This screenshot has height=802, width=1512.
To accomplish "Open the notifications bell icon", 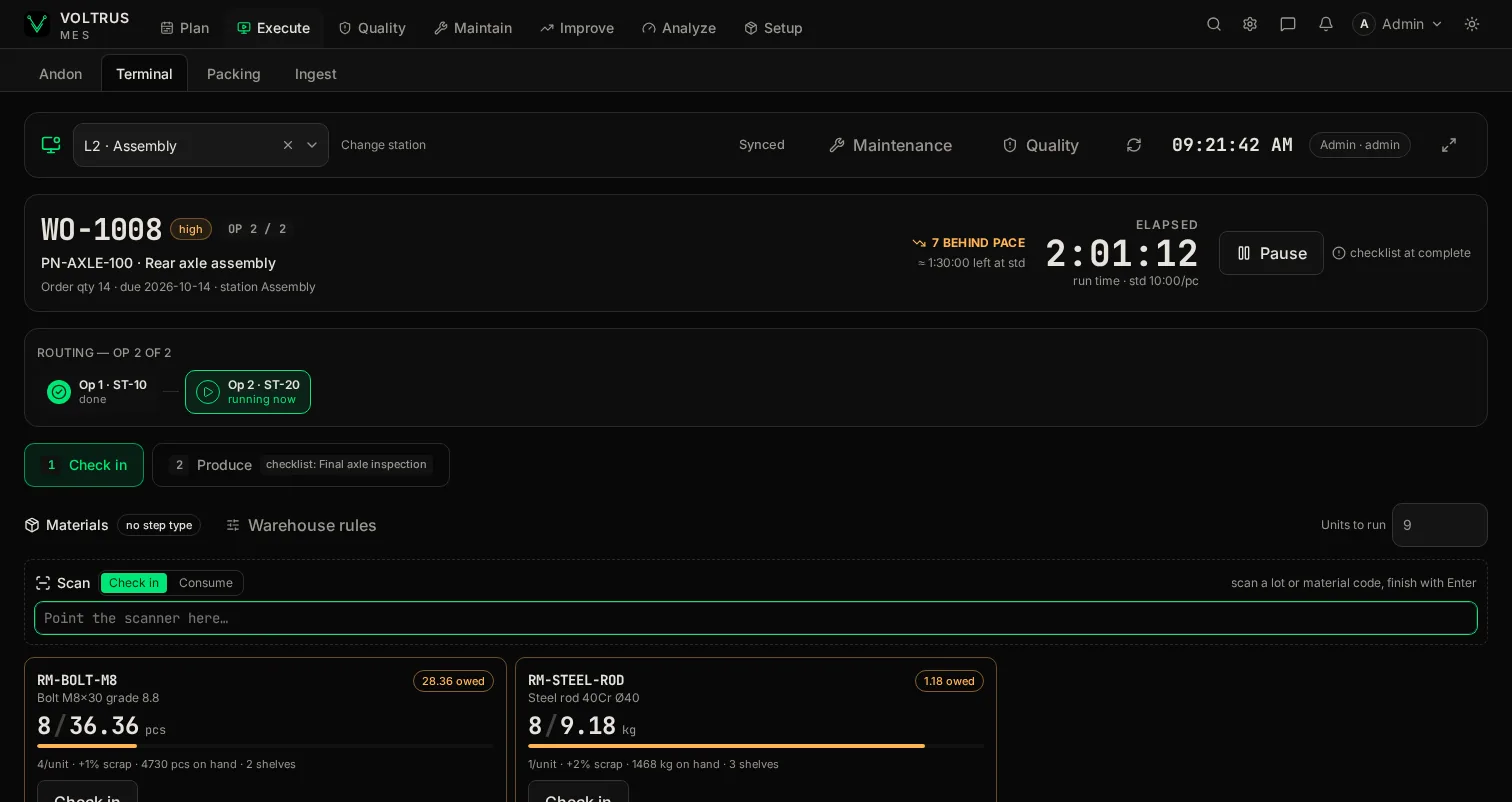I will 1326,24.
